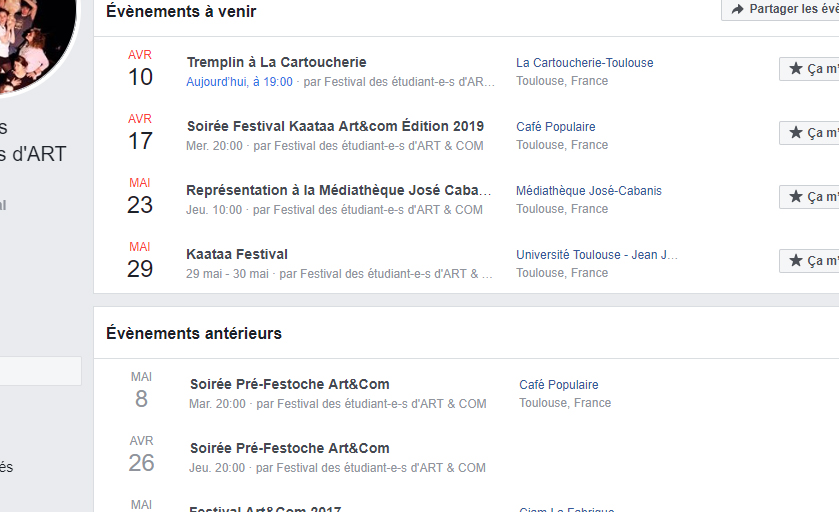
Task: Click the star icon for Soirée Festival Kaataa
Action: 796,132
